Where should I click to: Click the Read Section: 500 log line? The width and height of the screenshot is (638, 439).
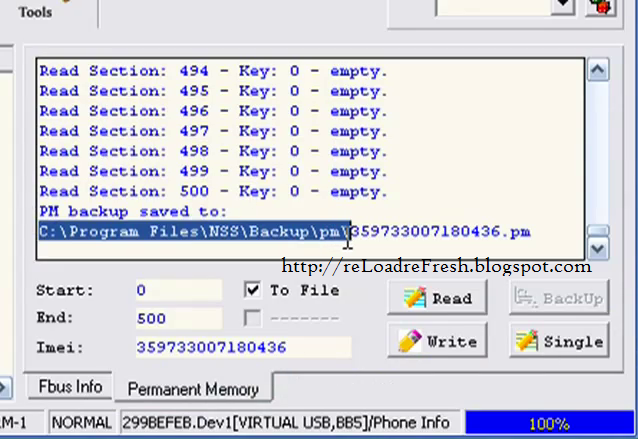(213, 192)
